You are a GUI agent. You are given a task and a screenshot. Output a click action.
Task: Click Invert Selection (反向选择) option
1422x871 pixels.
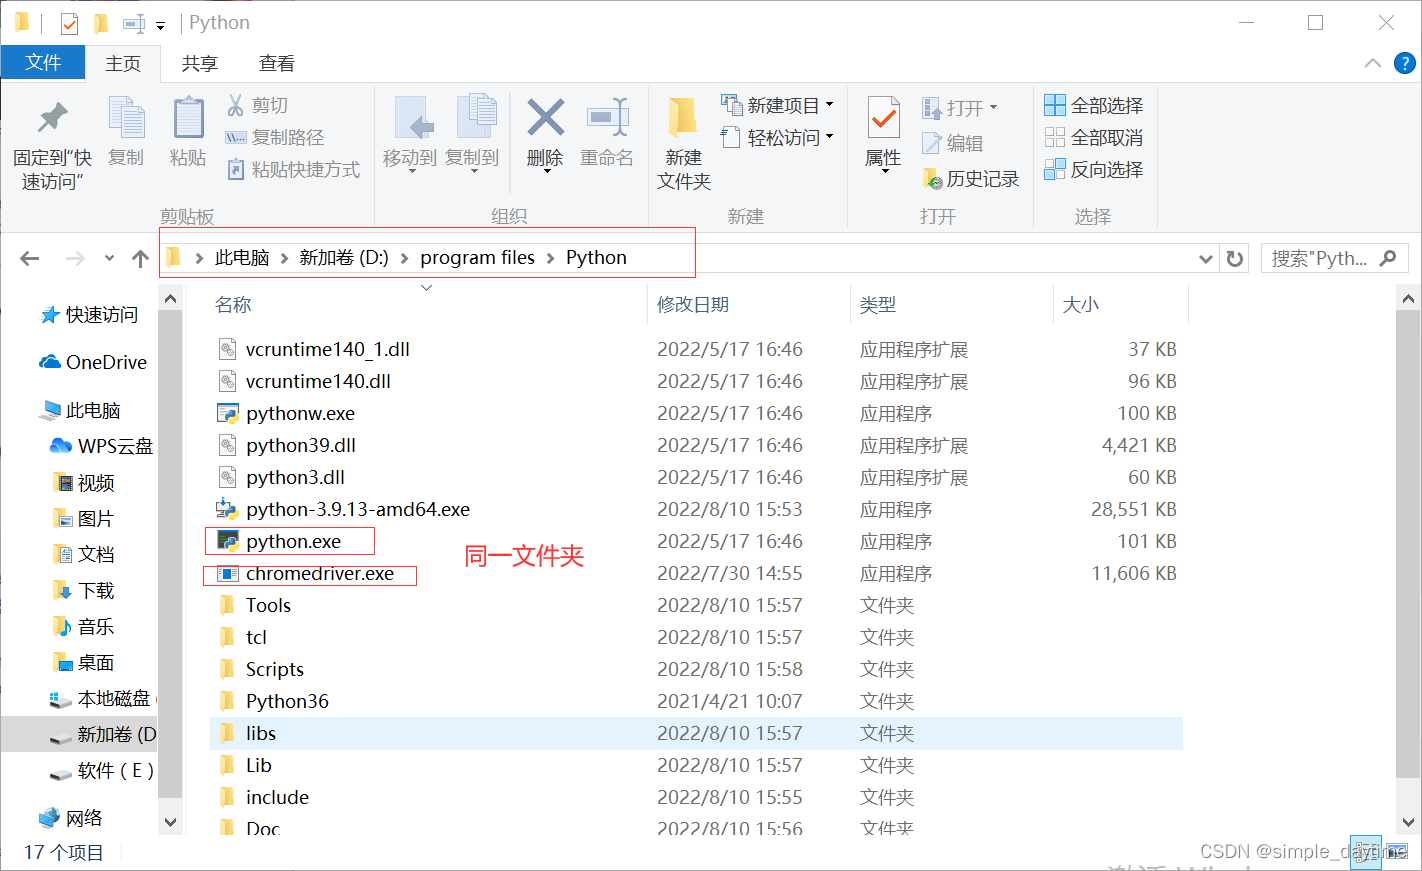(x=1093, y=170)
